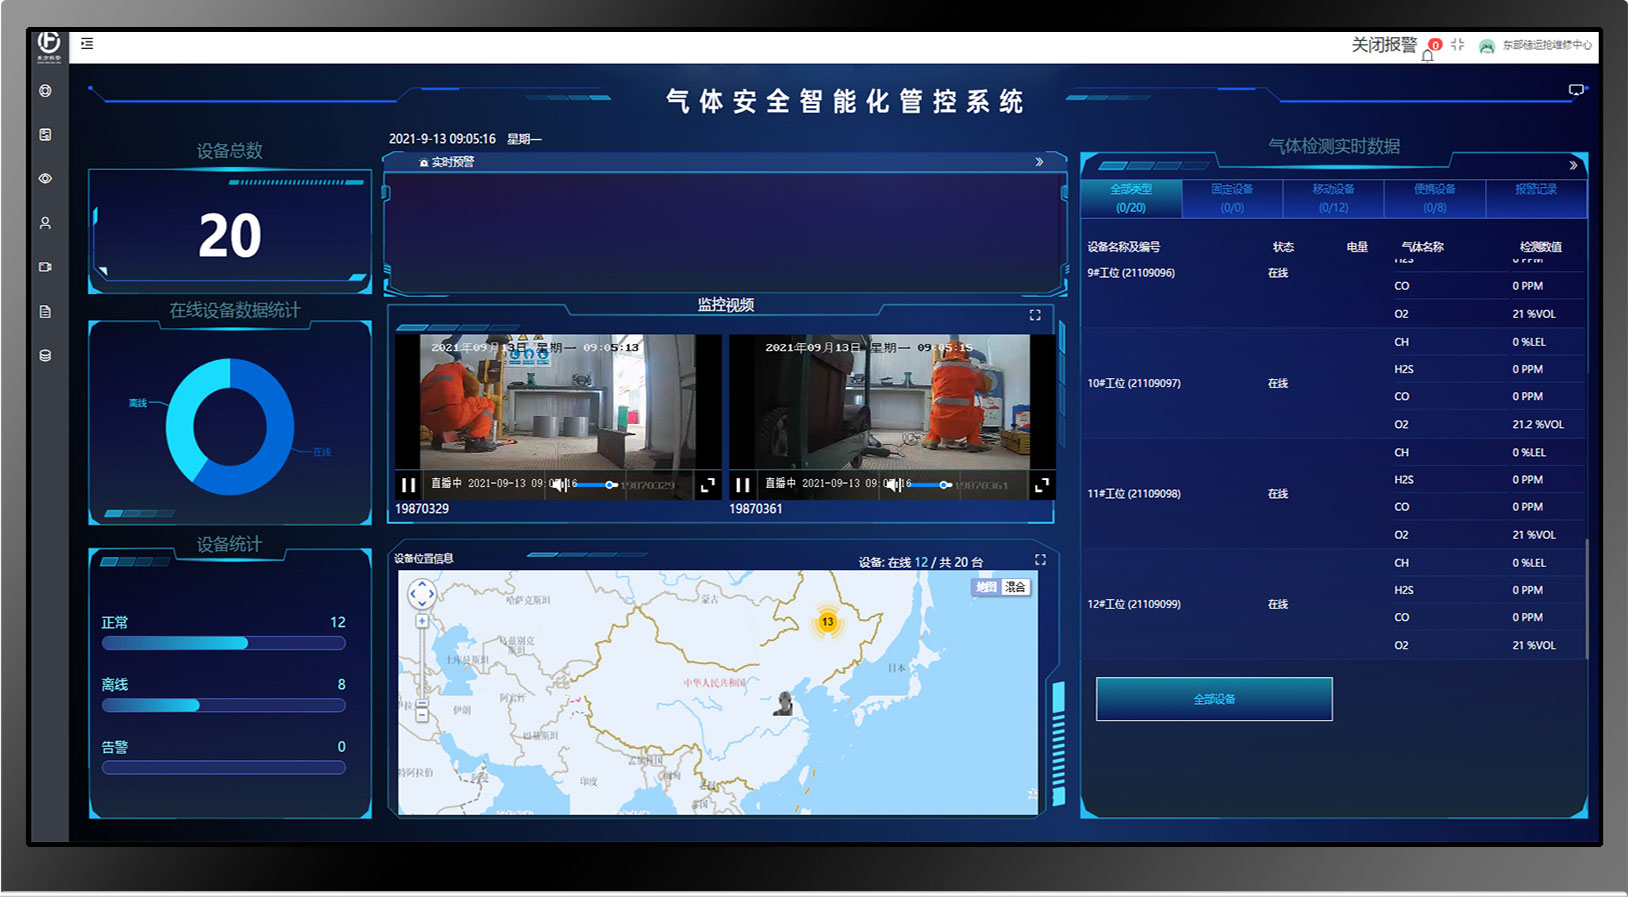Click 关闭报警 to silence alarms

point(1384,45)
